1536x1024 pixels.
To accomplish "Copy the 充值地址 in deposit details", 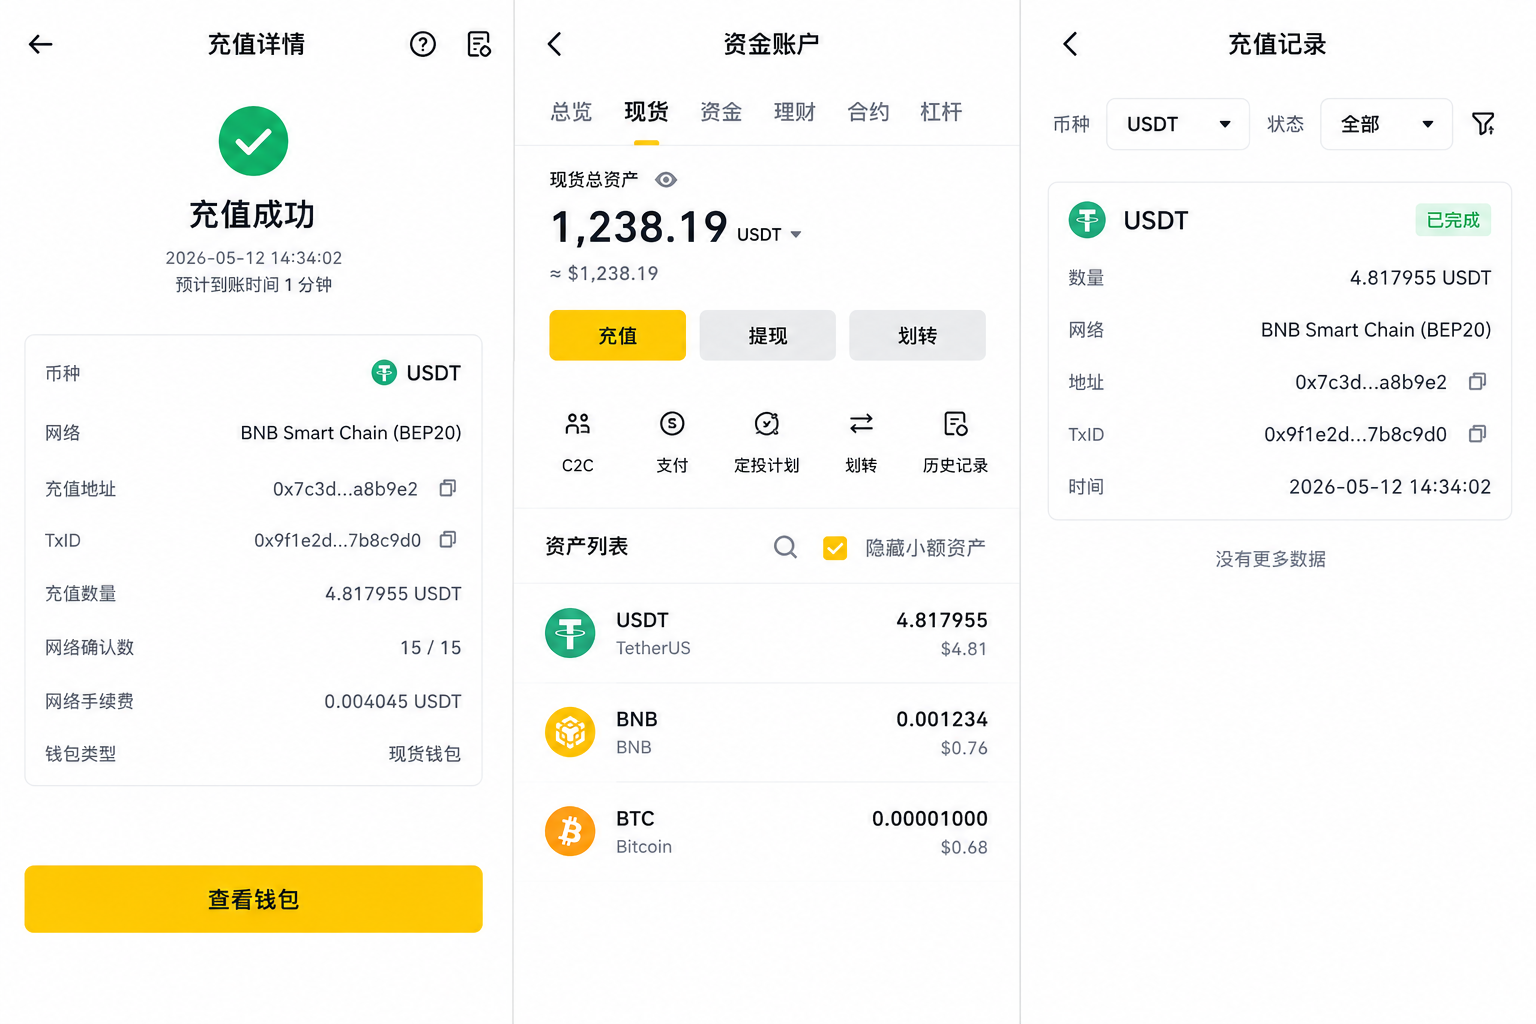I will point(448,488).
